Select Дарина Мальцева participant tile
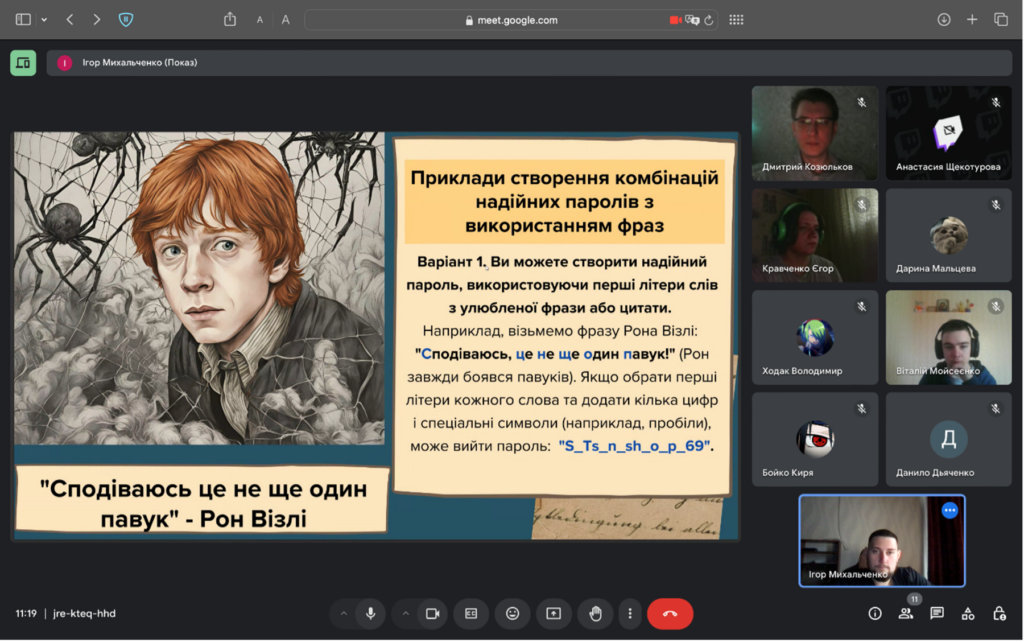Viewport: 1024px width, 642px height. click(x=948, y=235)
